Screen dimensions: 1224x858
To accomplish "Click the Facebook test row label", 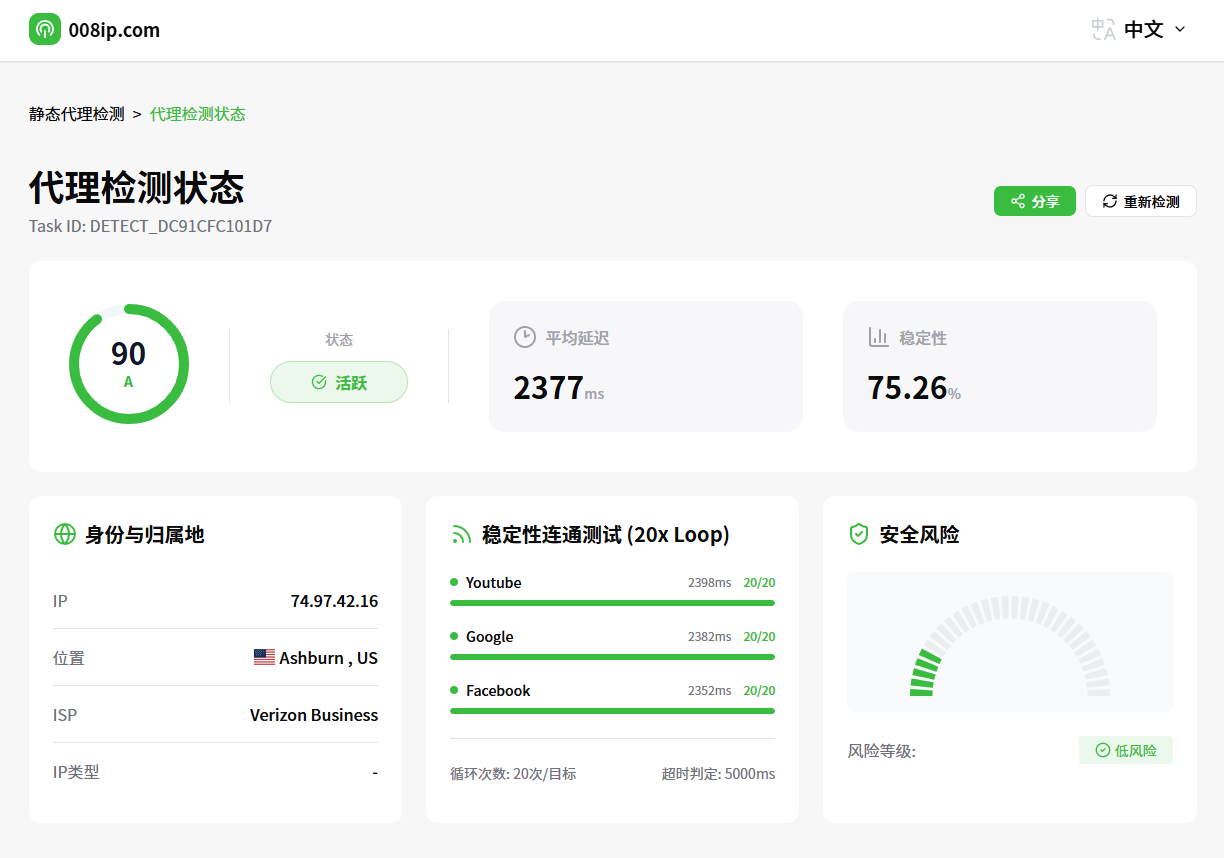I will [x=498, y=690].
